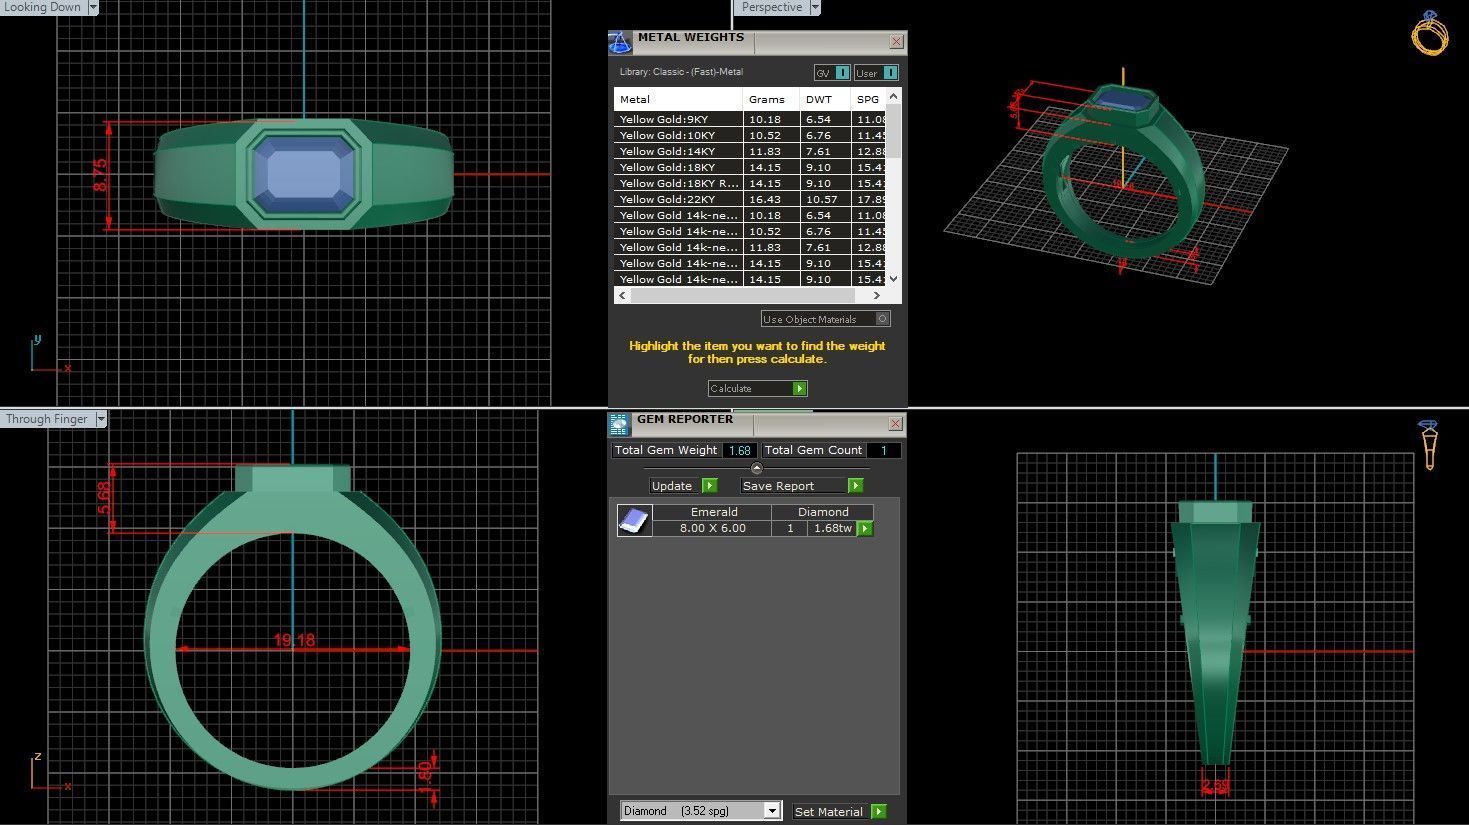
Task: Select the Yellow Gold:18KY R... row
Action: coord(750,183)
